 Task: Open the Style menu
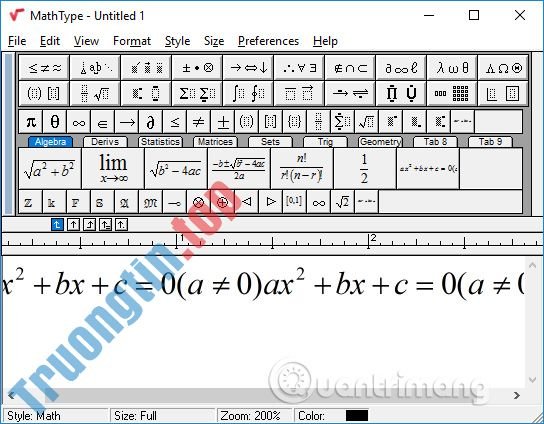177,41
